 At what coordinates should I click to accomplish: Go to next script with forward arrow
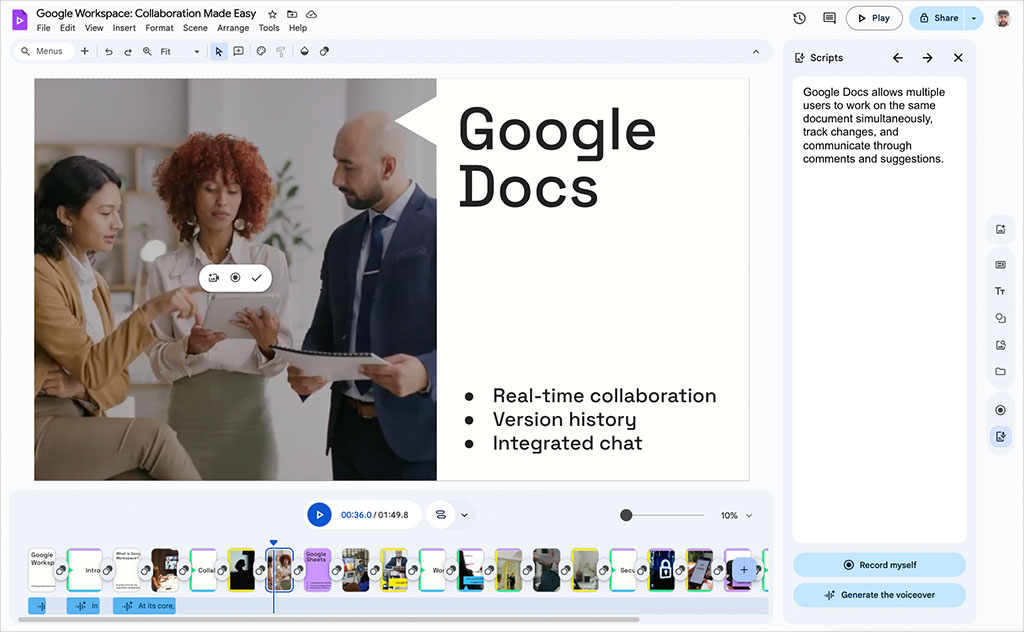[927, 58]
